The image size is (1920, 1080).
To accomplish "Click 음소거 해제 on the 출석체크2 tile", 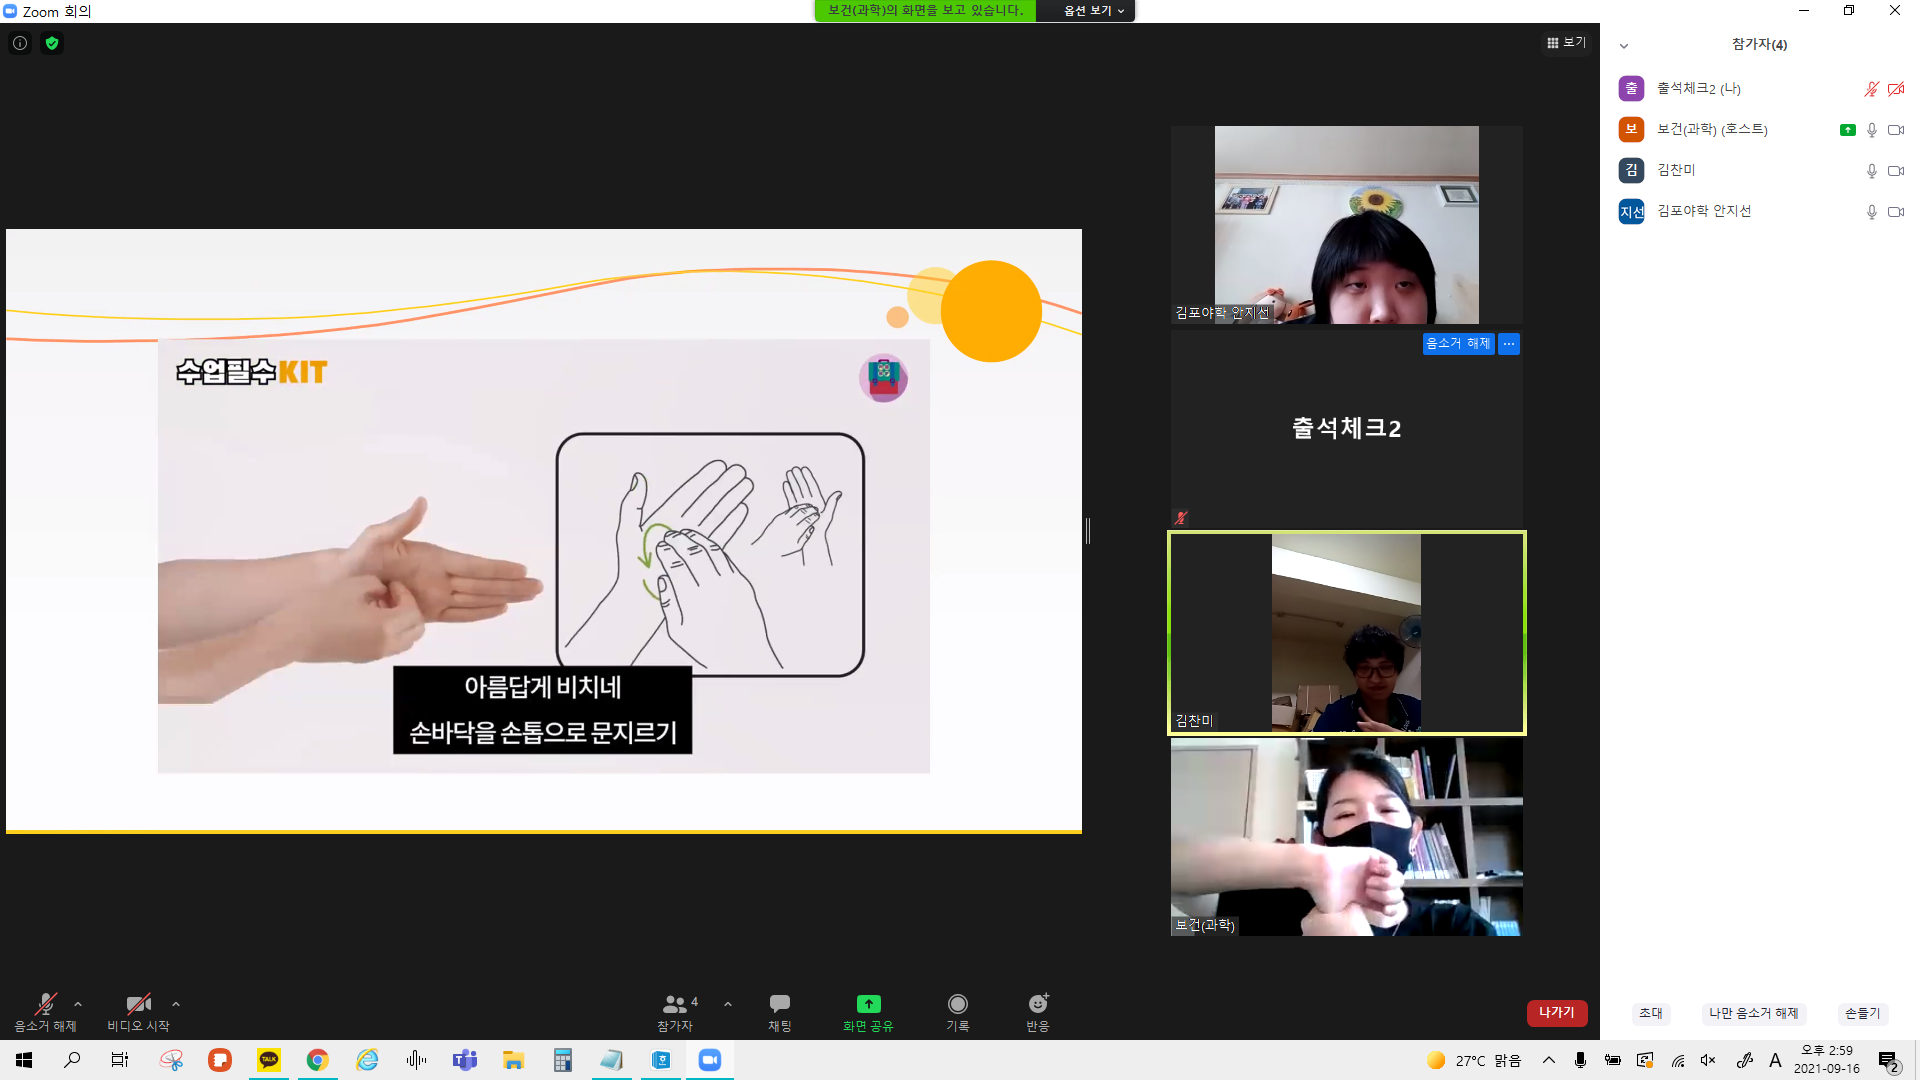I will [1458, 343].
